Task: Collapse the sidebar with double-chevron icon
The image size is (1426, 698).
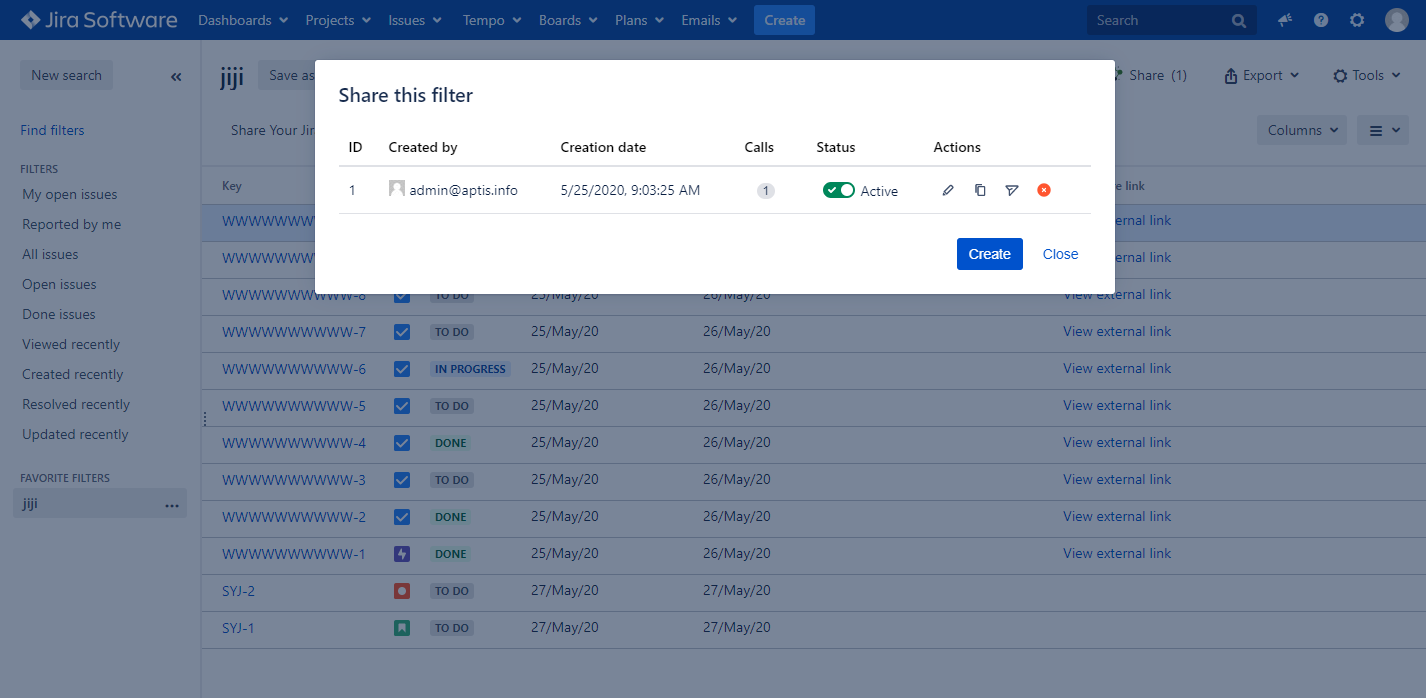Action: [176, 76]
